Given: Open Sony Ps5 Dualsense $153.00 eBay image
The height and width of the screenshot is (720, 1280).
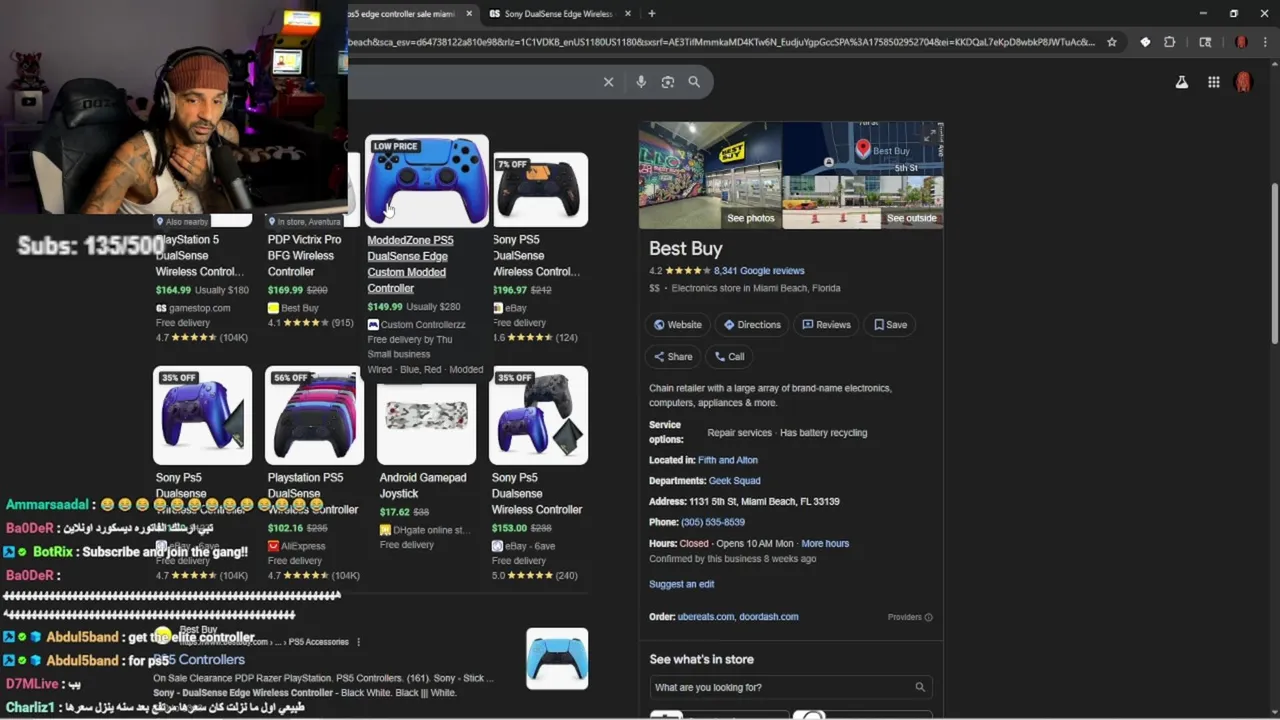Looking at the screenshot, I should [x=539, y=415].
